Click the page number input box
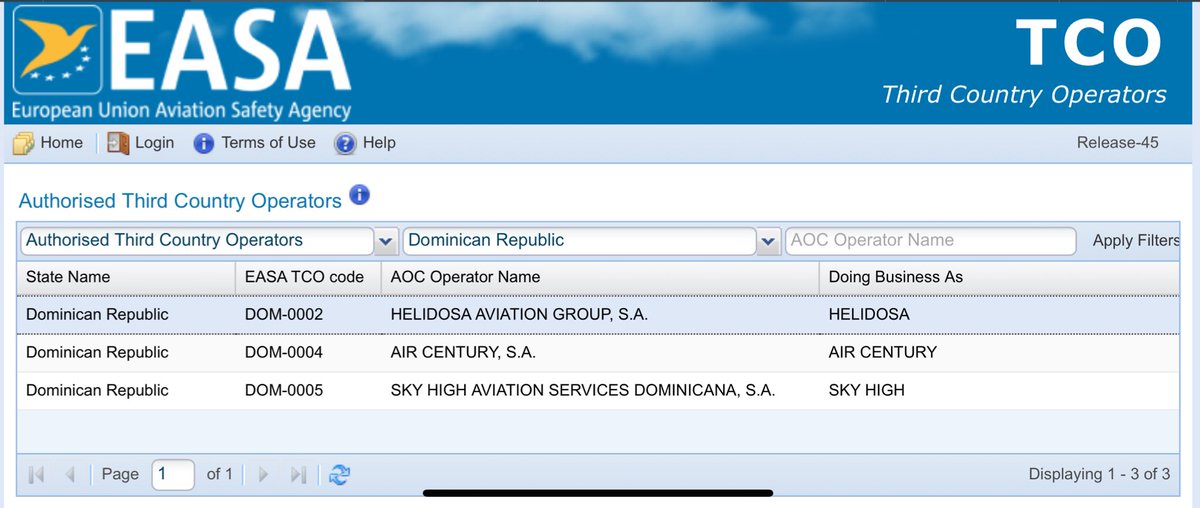Screen dimensions: 1200x508 coord(173,474)
